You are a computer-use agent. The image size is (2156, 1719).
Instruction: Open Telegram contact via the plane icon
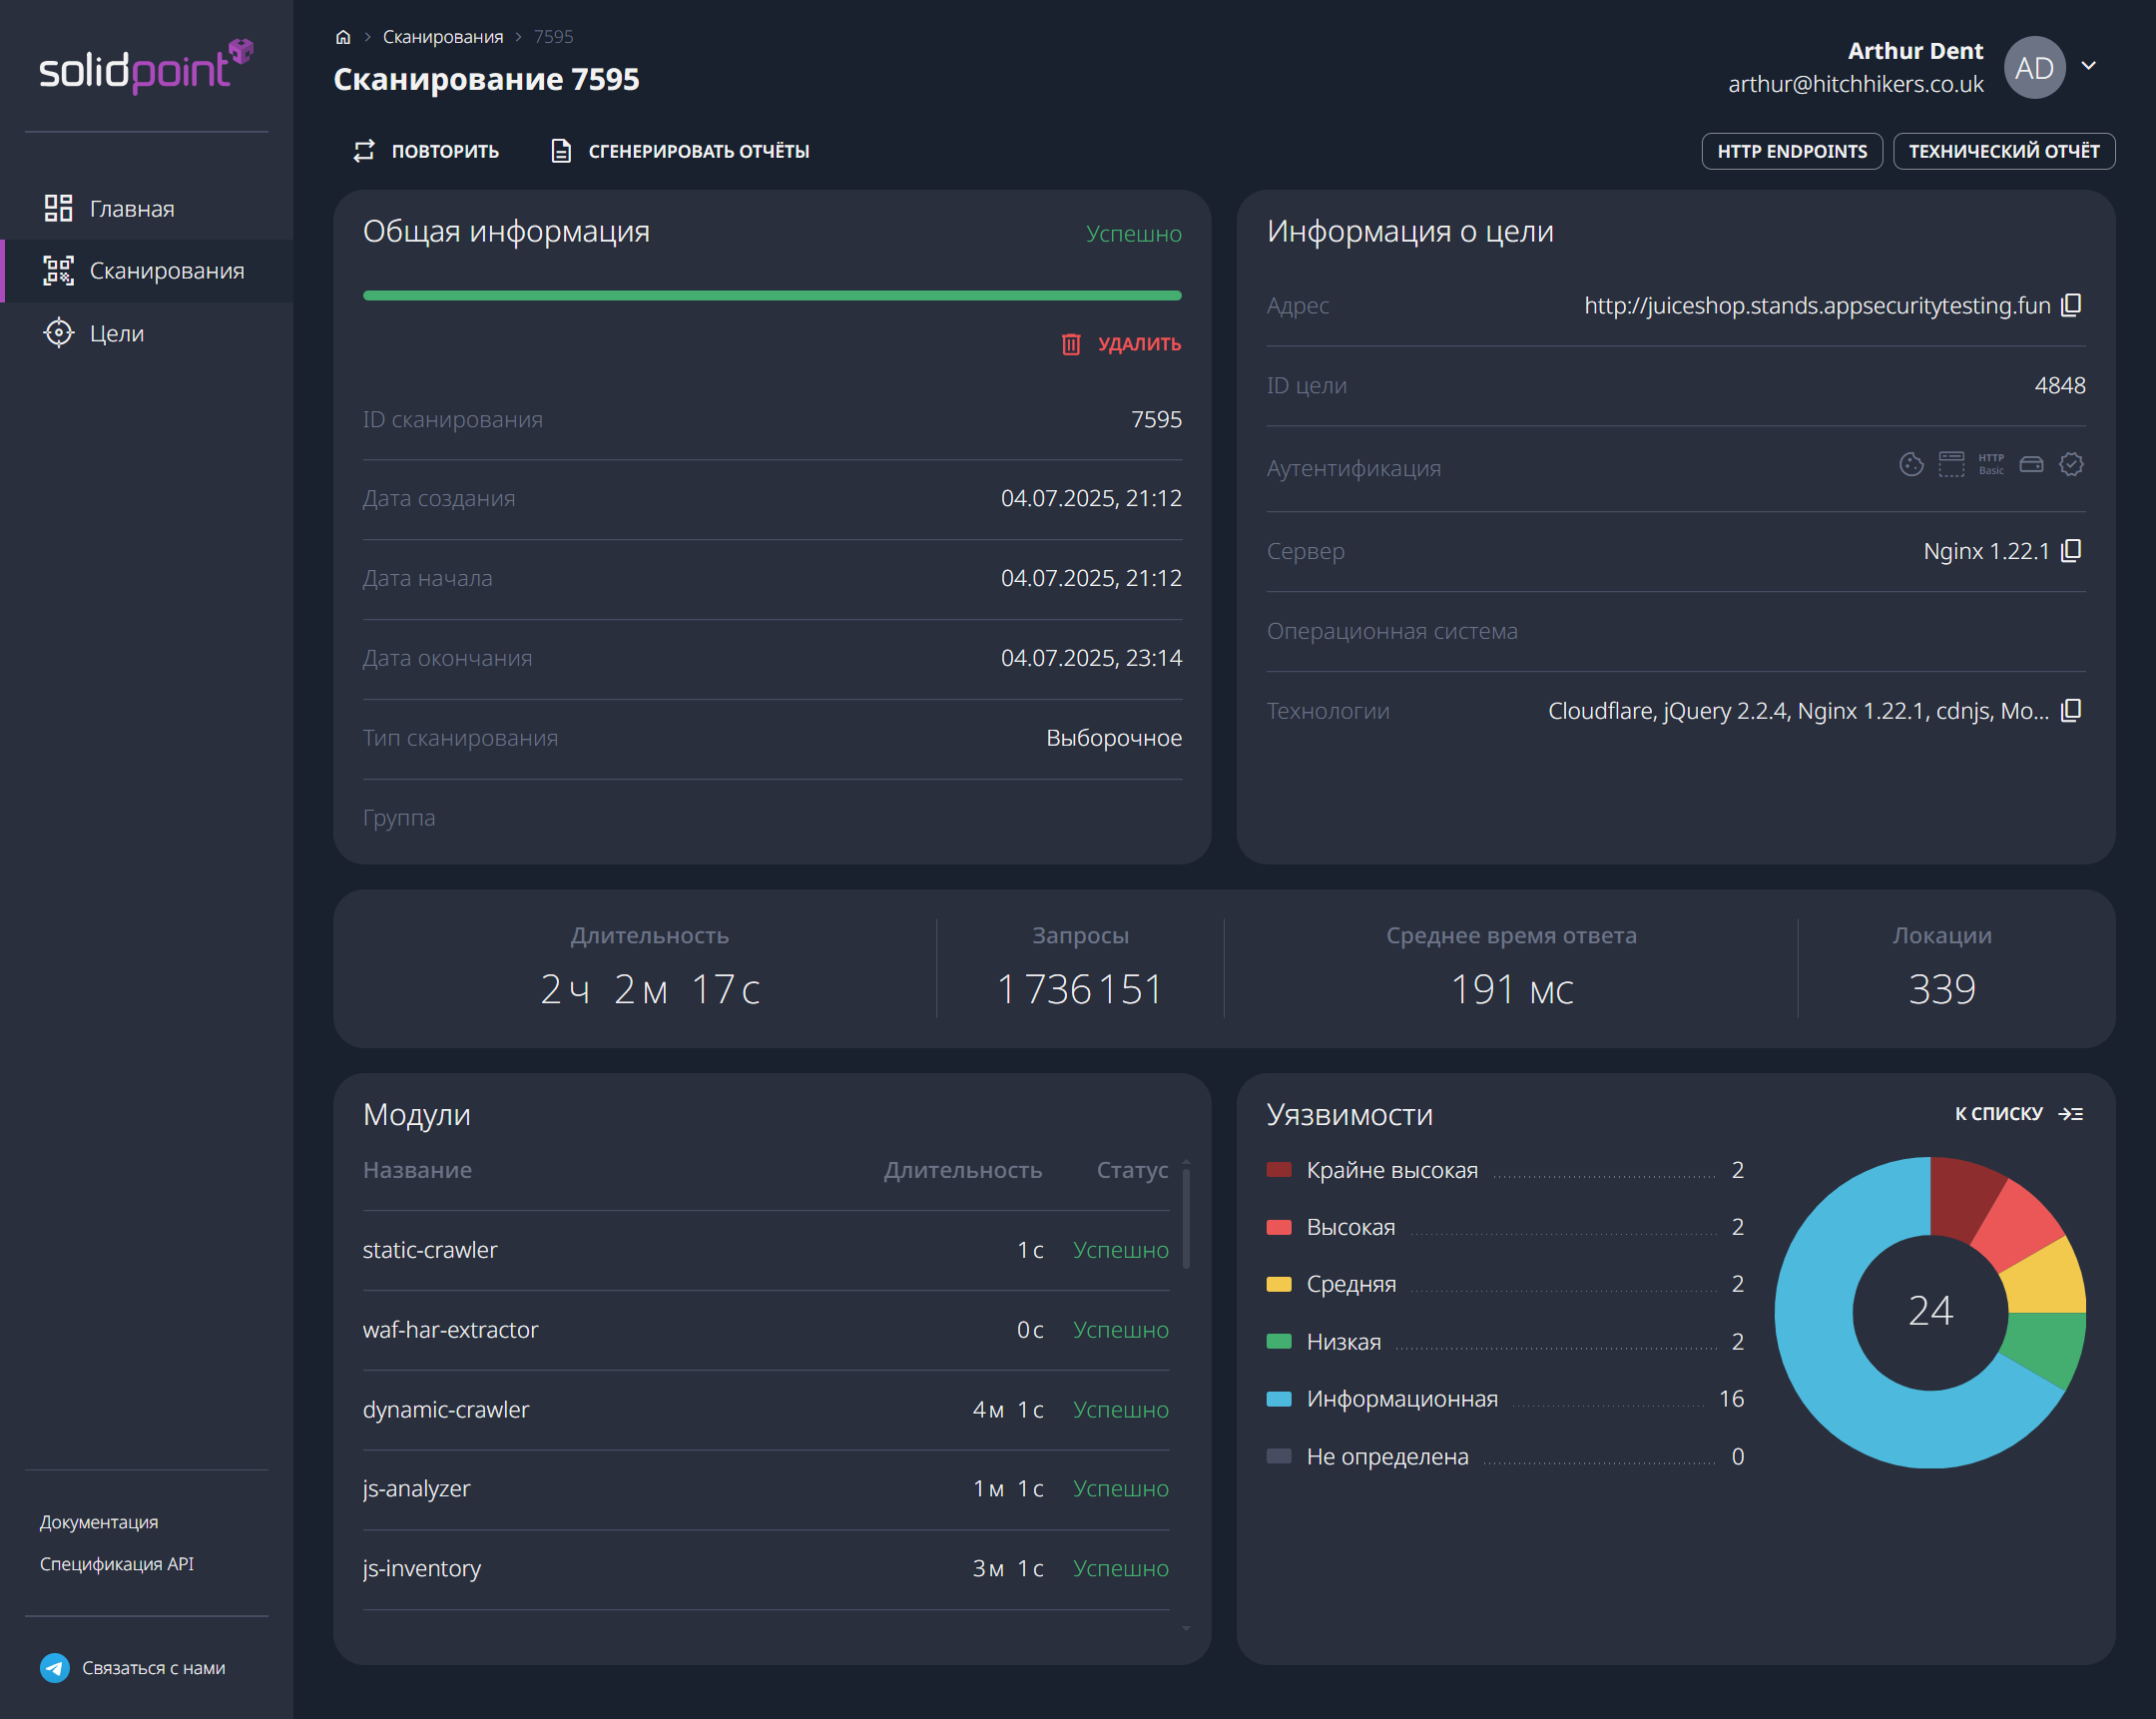[56, 1667]
